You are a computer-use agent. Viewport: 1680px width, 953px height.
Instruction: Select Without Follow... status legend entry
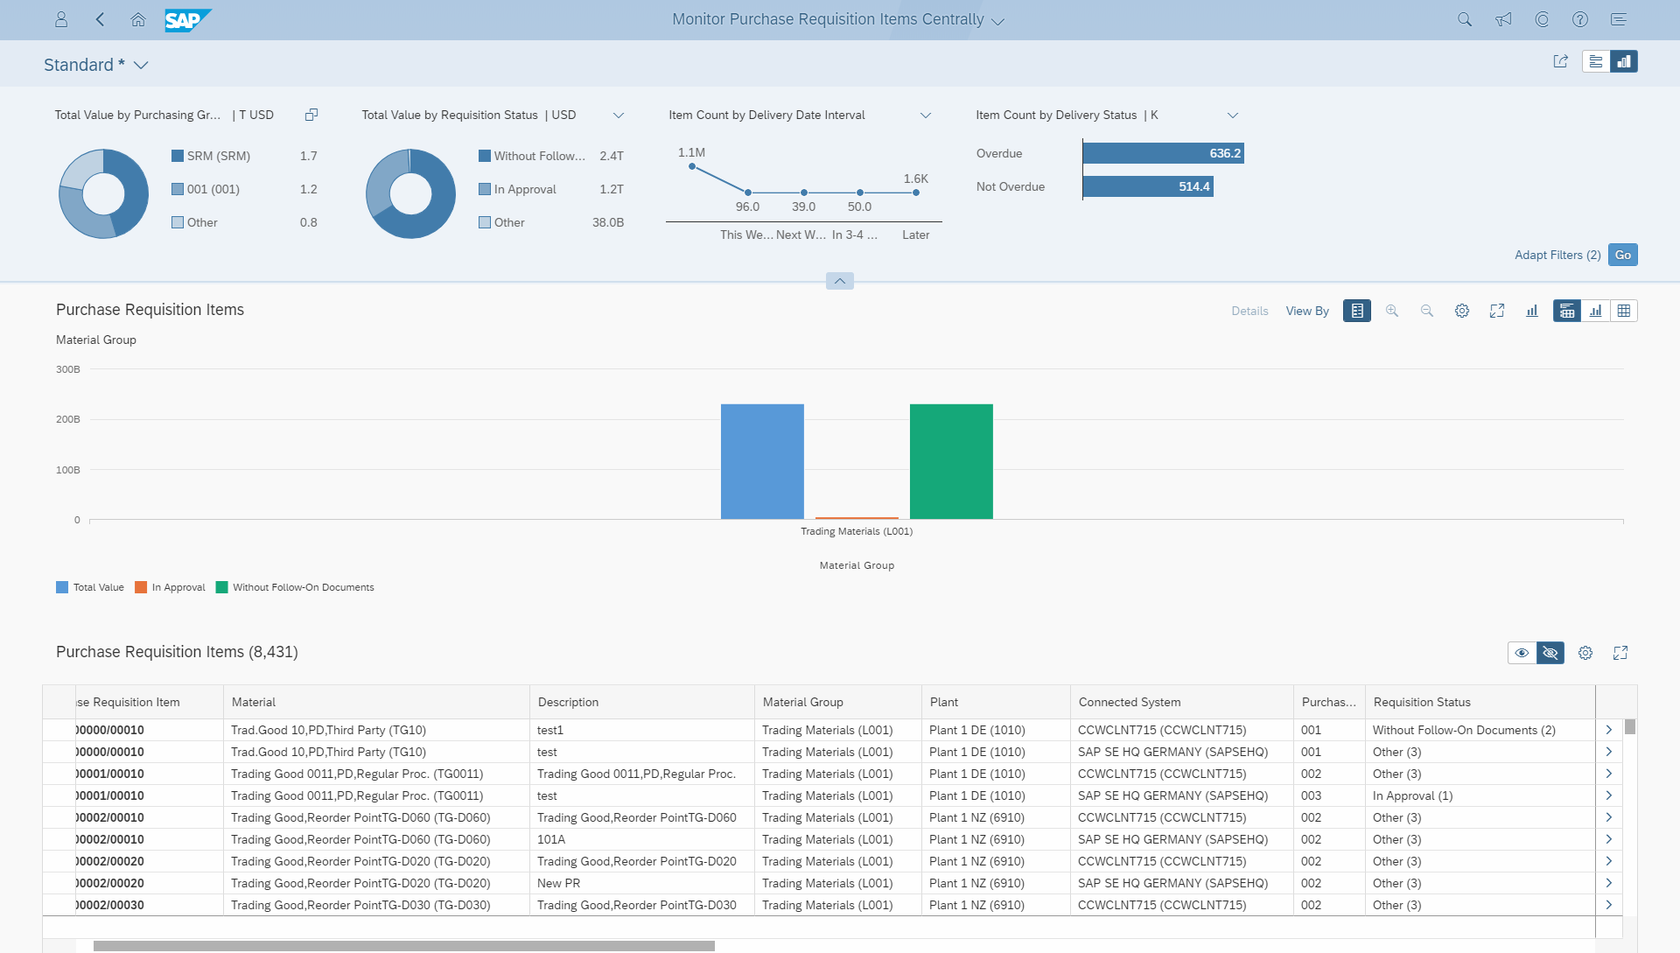(552, 156)
